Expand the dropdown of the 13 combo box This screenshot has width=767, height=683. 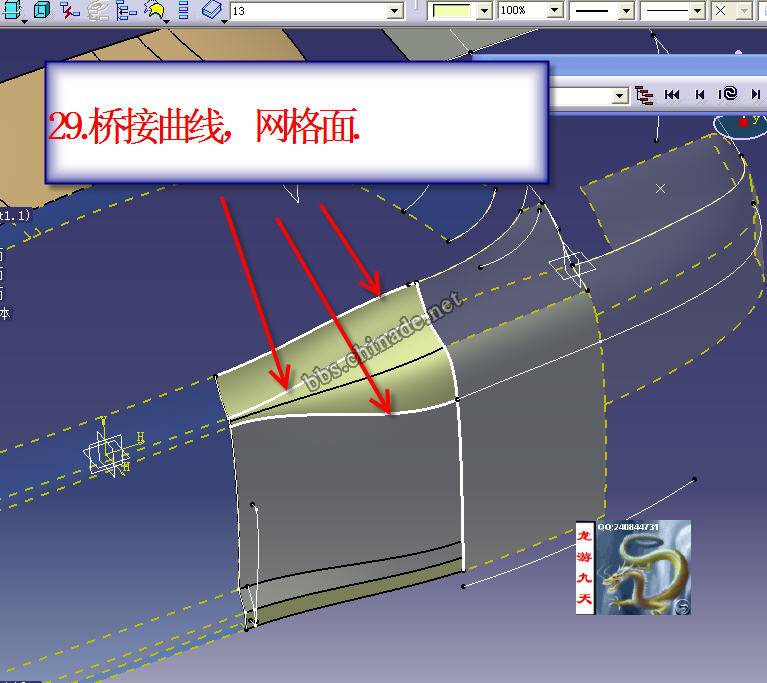pos(395,11)
